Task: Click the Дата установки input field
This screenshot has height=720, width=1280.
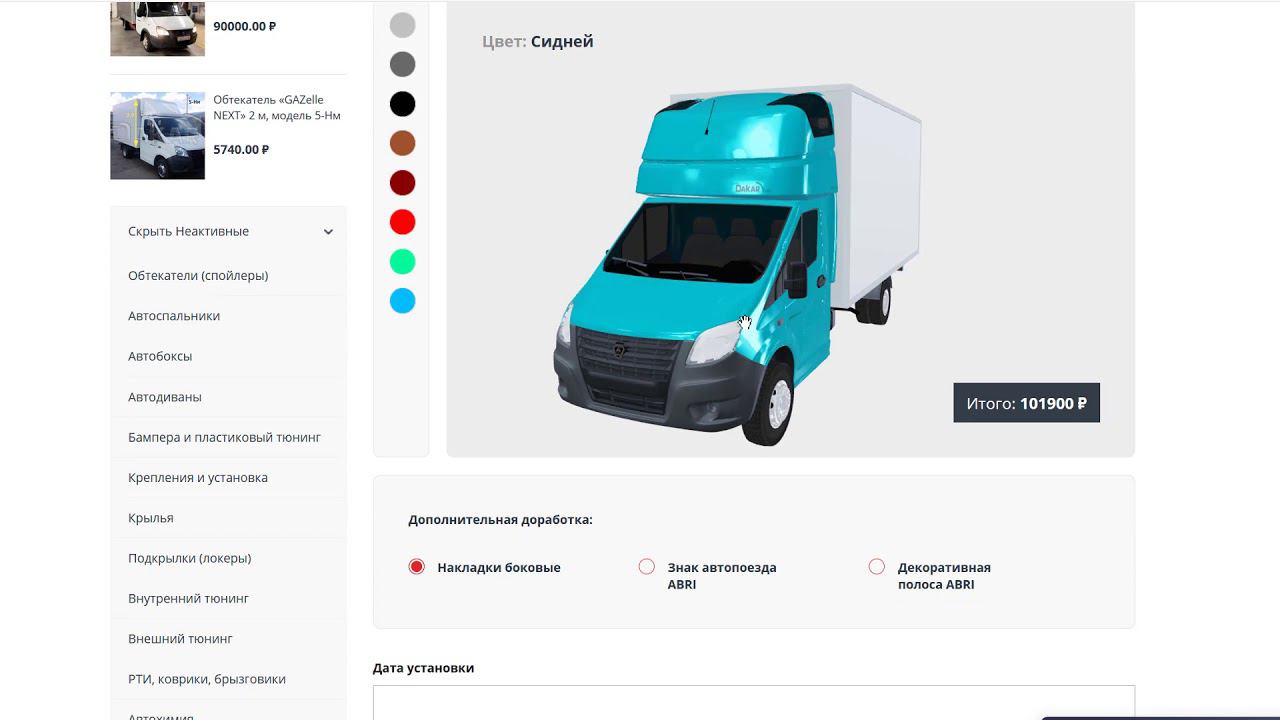Action: 754,702
